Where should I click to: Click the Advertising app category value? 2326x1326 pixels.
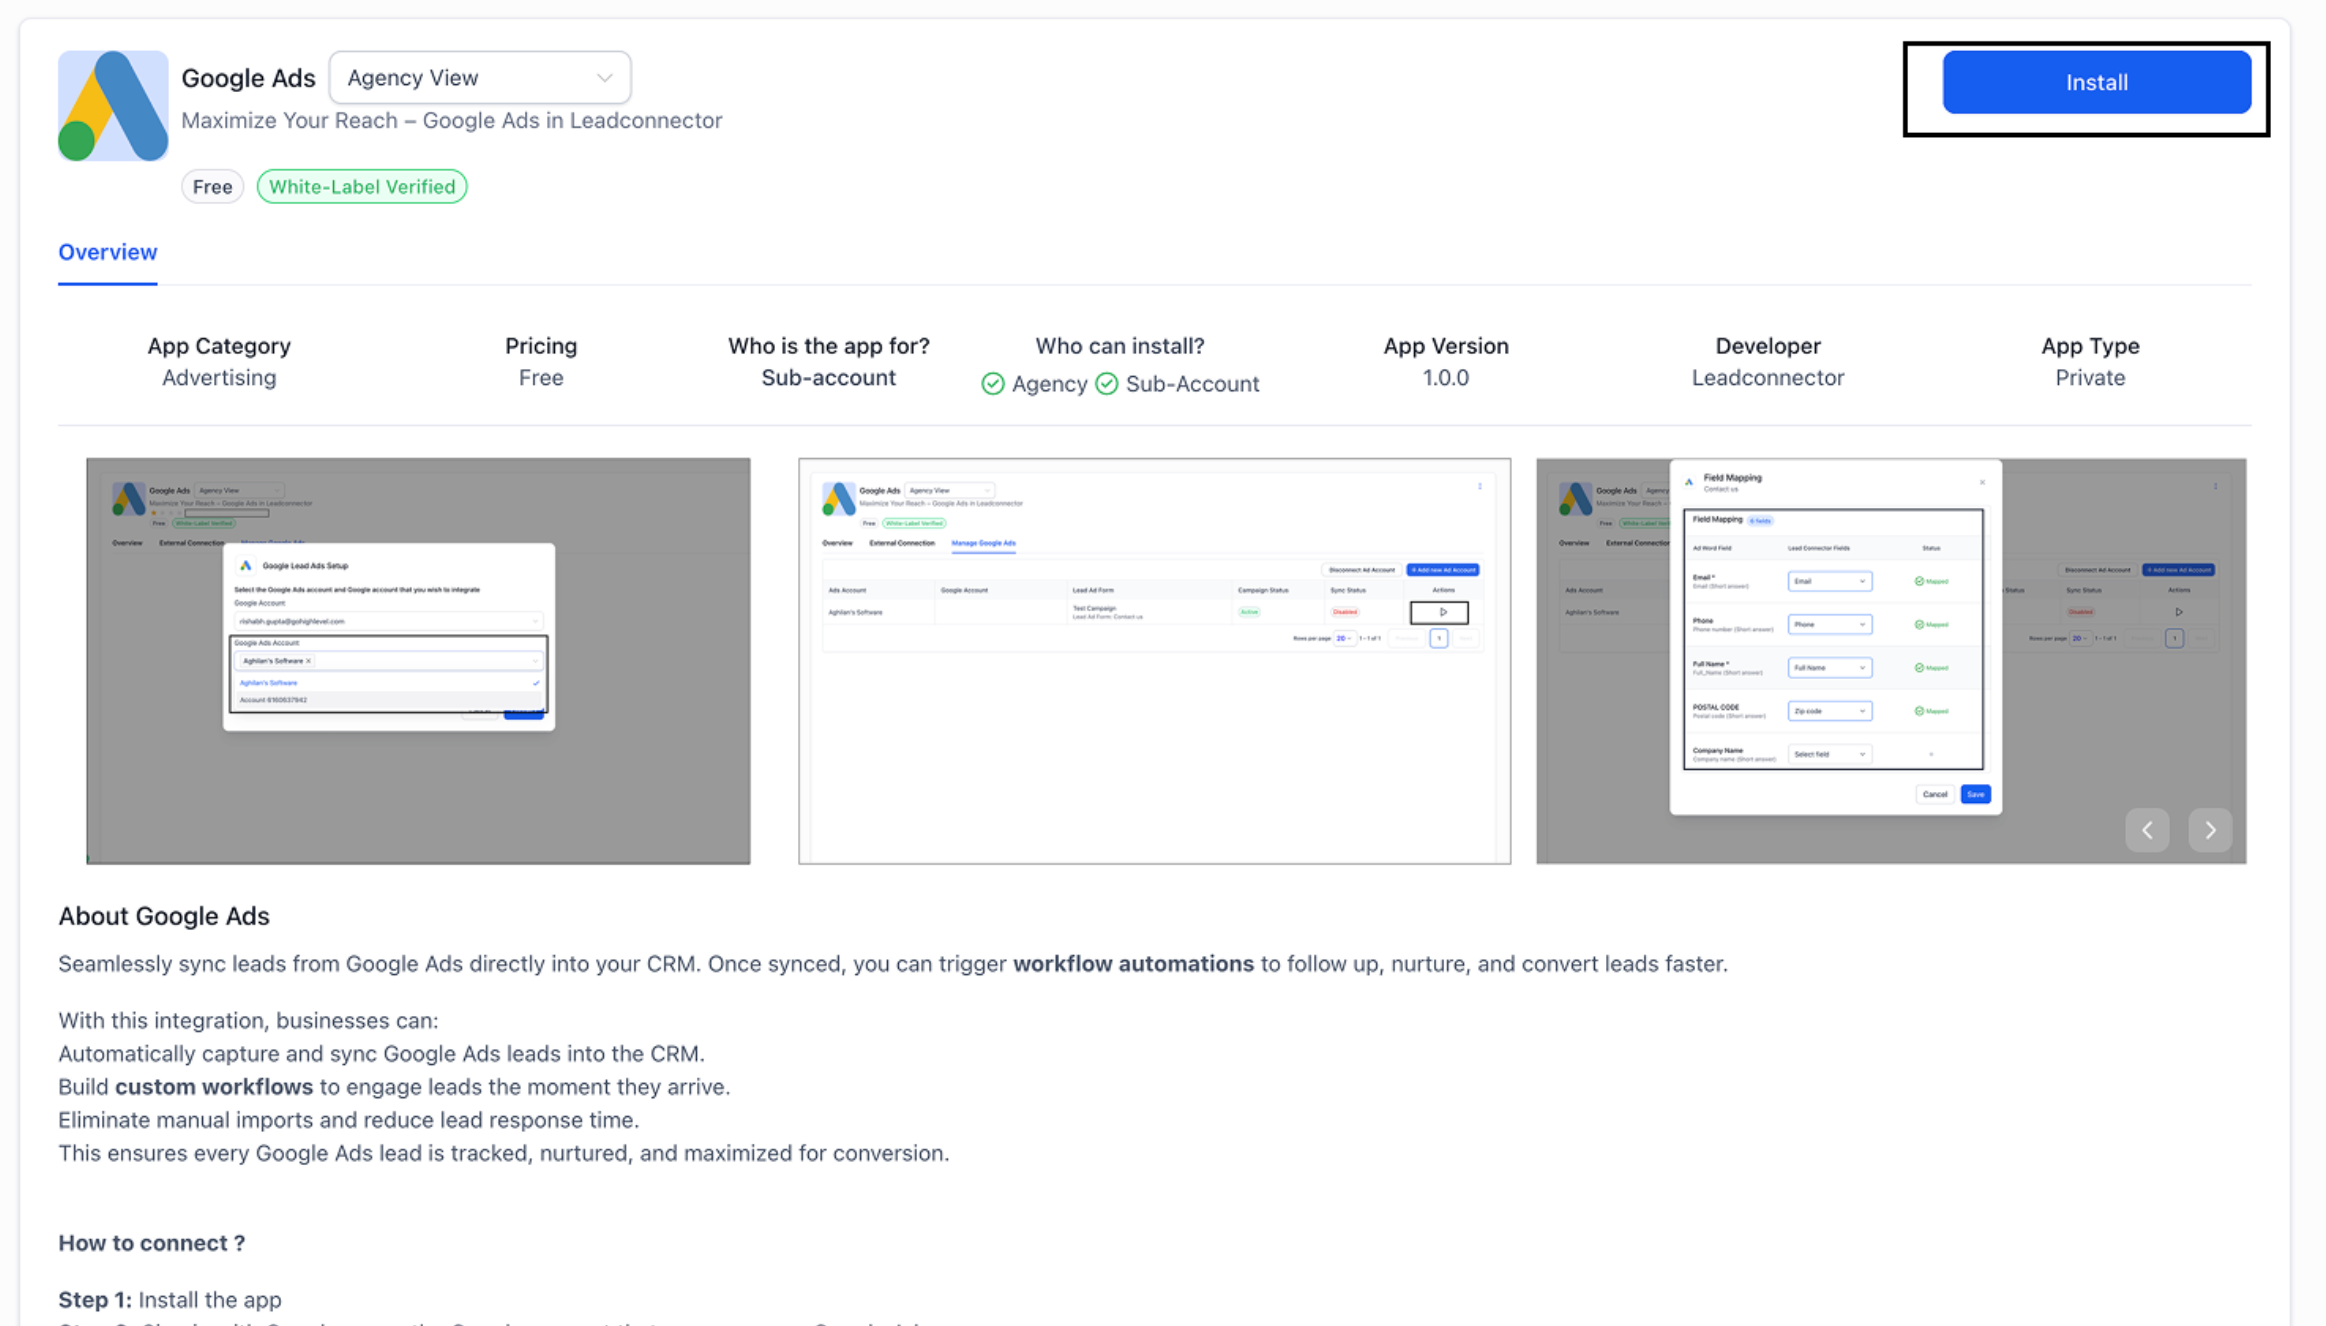(x=219, y=378)
